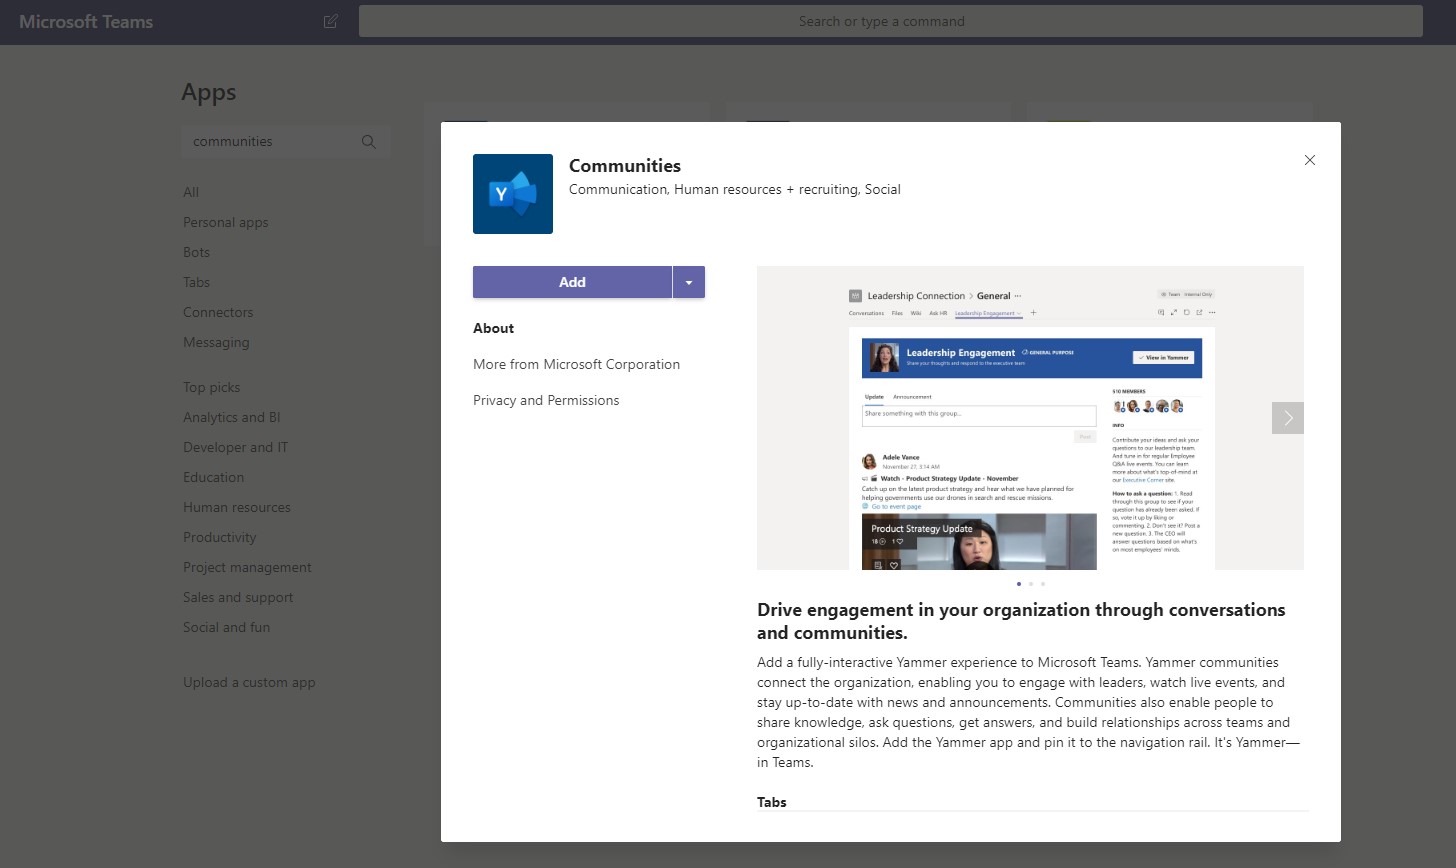Click the Communities app title

point(625,166)
